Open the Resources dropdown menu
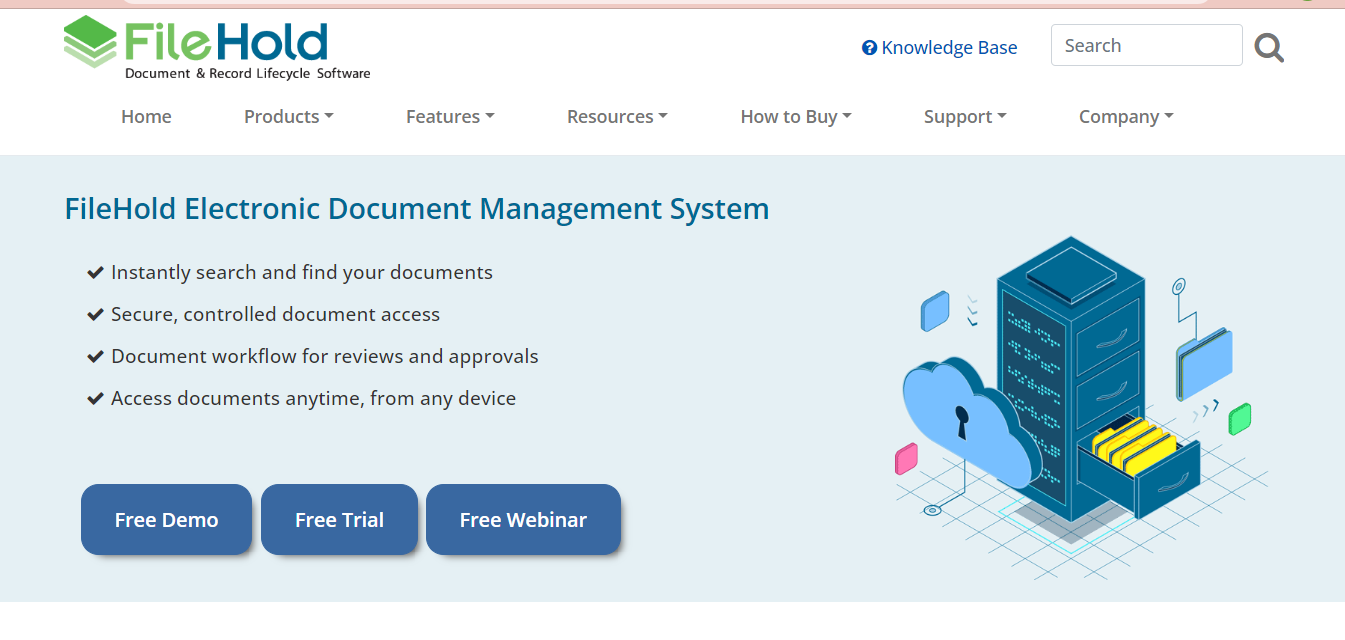Image resolution: width=1345 pixels, height=640 pixels. (x=617, y=117)
